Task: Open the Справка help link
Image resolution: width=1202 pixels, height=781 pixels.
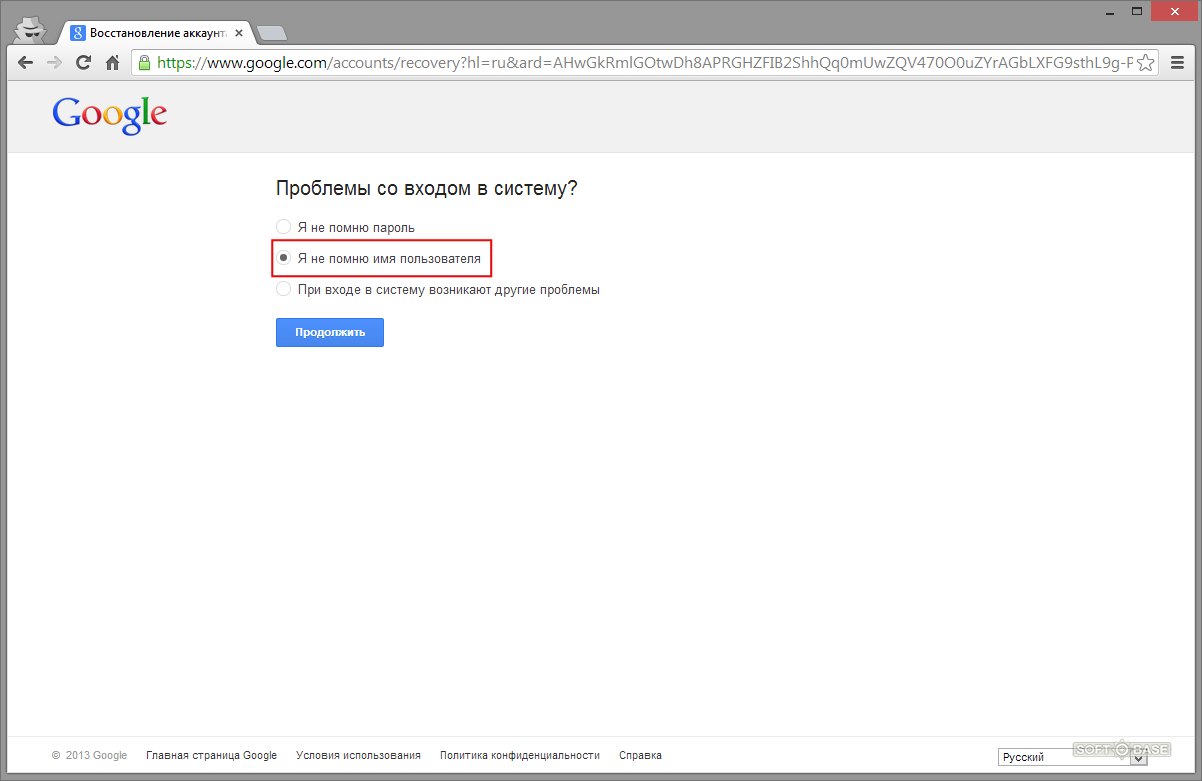Action: [x=640, y=756]
